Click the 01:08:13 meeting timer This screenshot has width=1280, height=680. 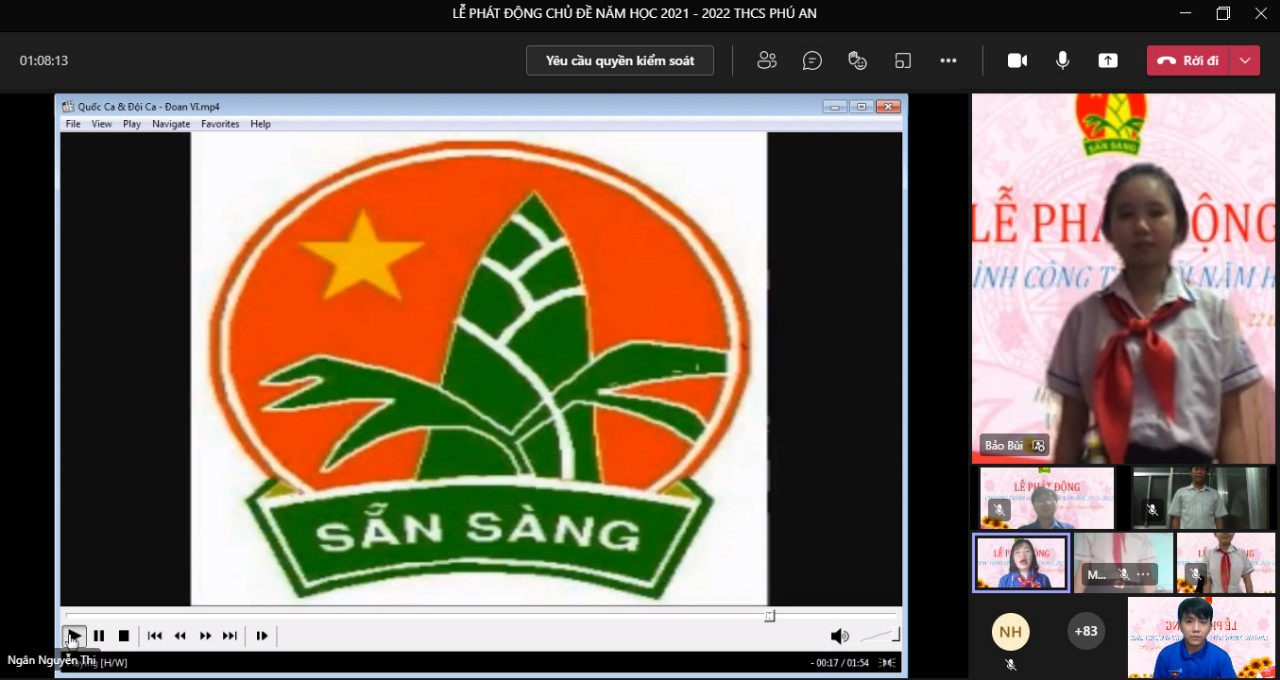point(44,60)
